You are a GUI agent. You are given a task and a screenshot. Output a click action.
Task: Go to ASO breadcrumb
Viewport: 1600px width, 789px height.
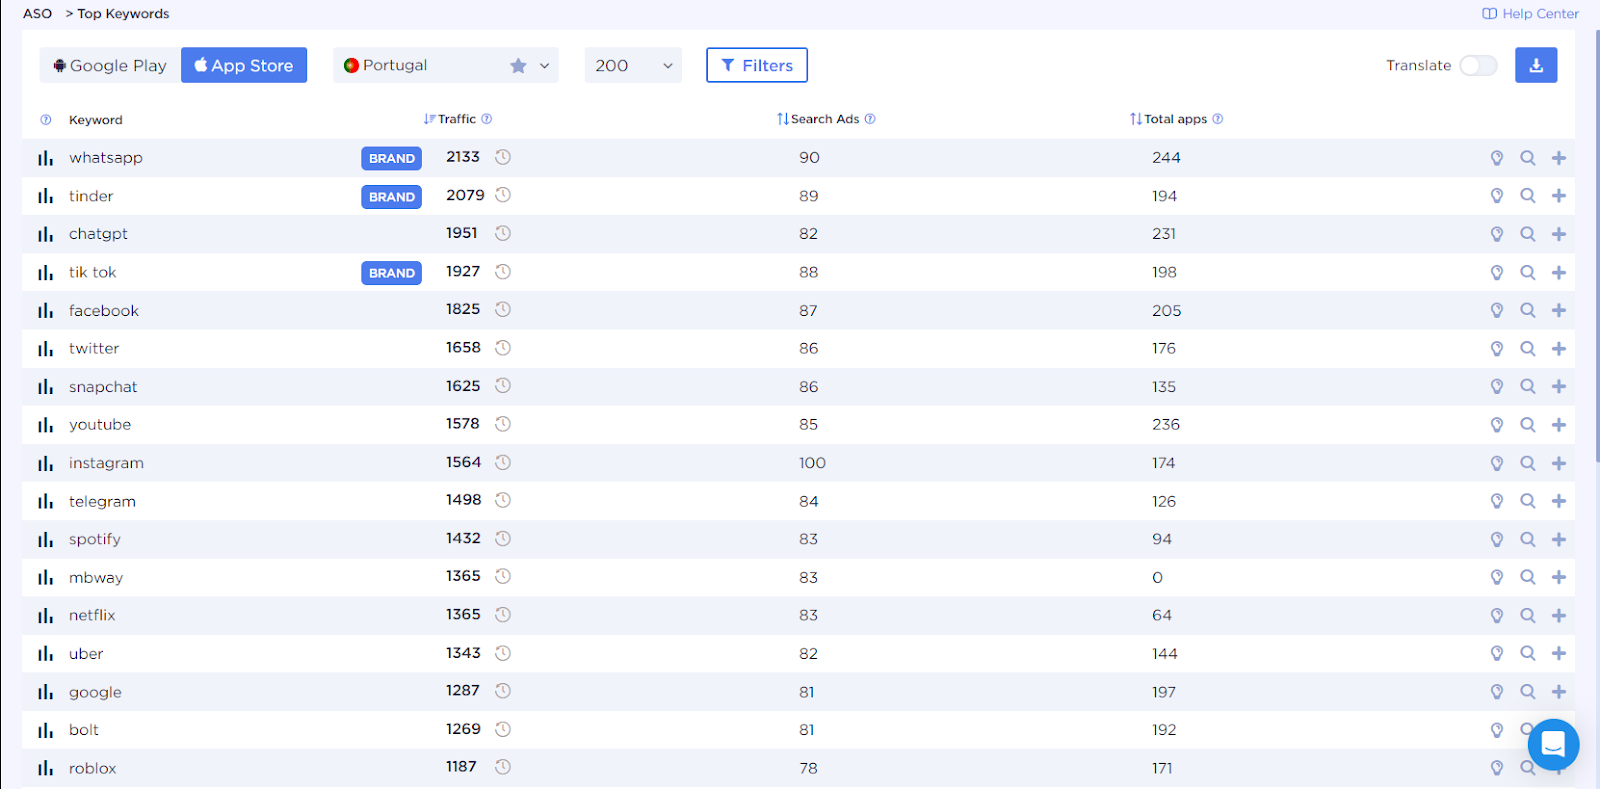[38, 14]
